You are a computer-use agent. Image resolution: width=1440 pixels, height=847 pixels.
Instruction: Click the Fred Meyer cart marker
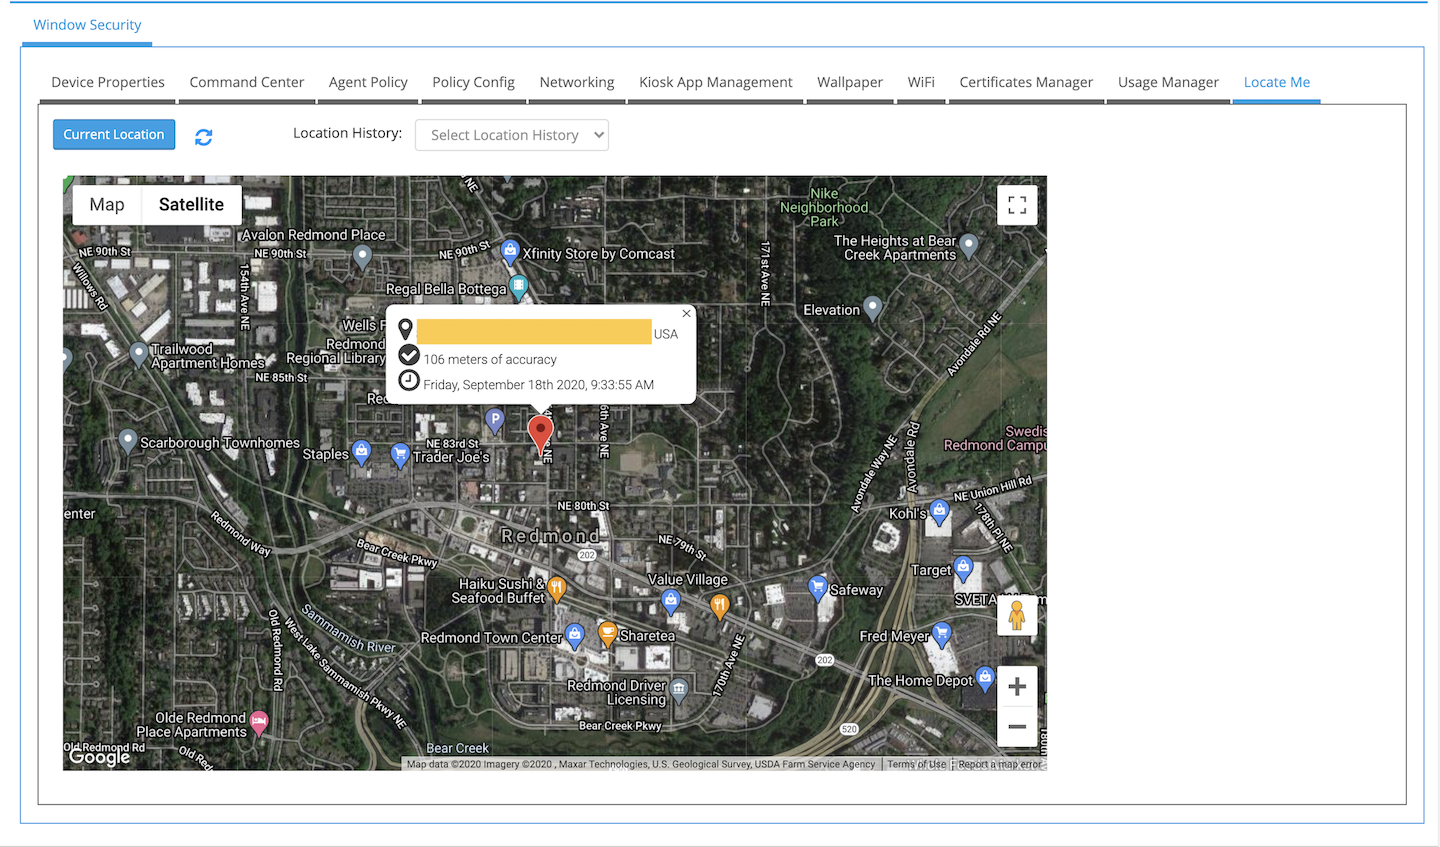[941, 634]
